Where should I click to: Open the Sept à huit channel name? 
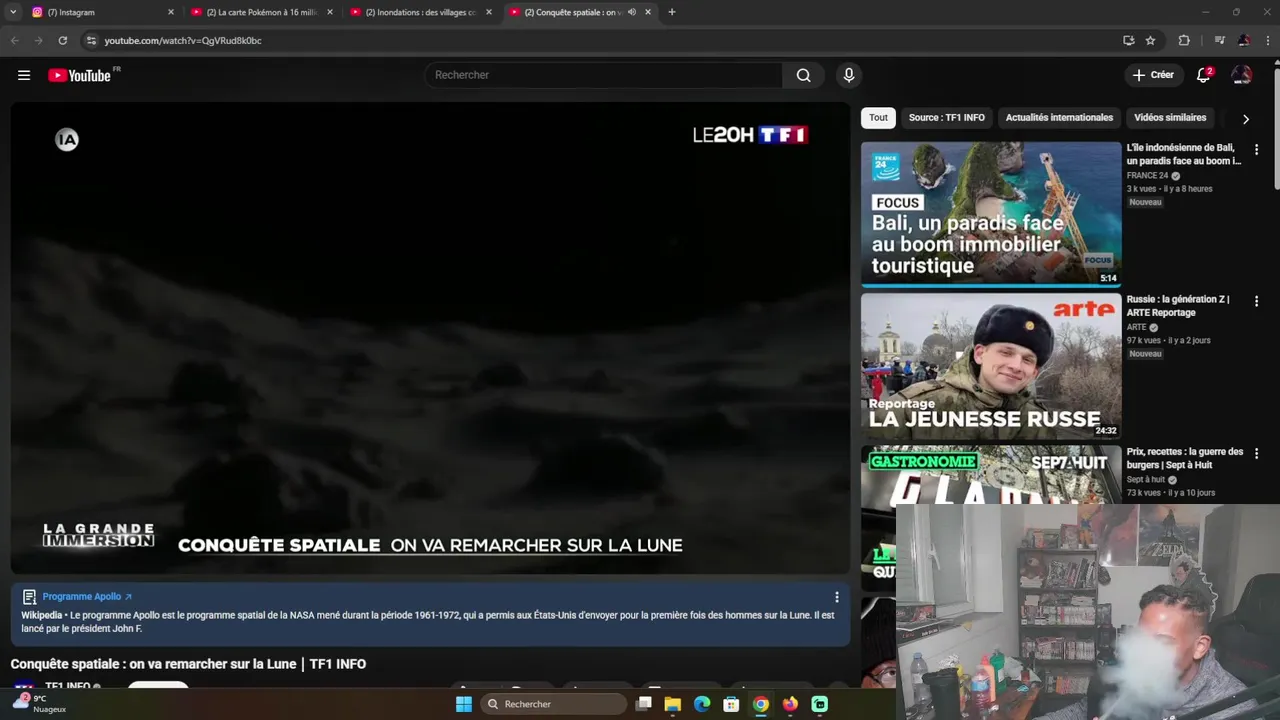click(1145, 480)
